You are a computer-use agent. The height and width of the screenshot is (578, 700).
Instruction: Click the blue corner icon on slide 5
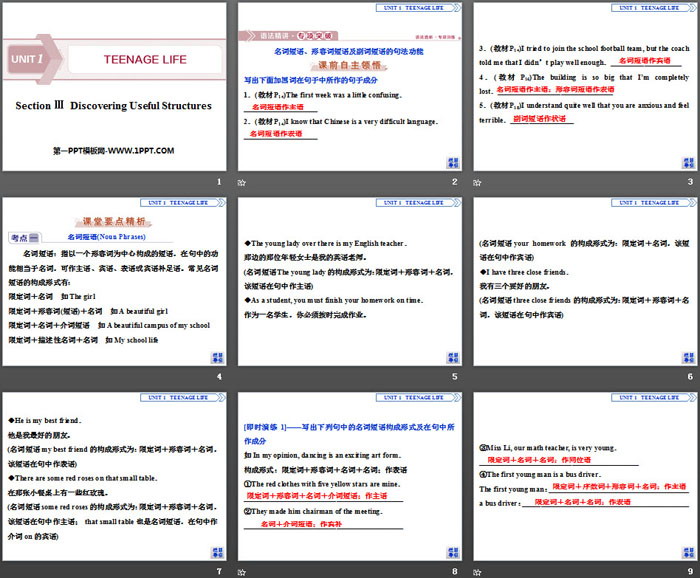pyautogui.click(x=453, y=358)
